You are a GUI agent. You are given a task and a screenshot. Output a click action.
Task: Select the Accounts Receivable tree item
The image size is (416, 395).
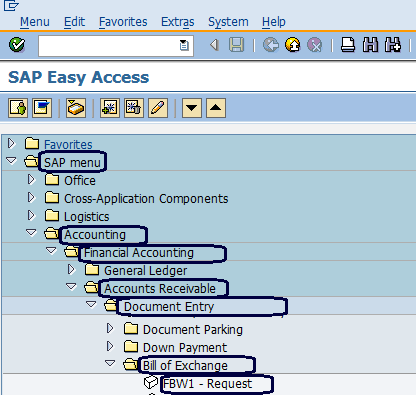160,289
